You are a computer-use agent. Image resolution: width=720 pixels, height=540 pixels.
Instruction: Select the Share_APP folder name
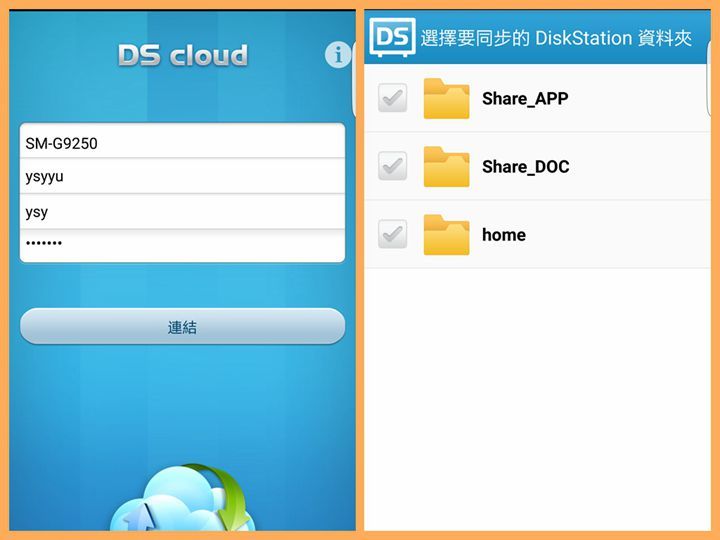click(x=525, y=99)
